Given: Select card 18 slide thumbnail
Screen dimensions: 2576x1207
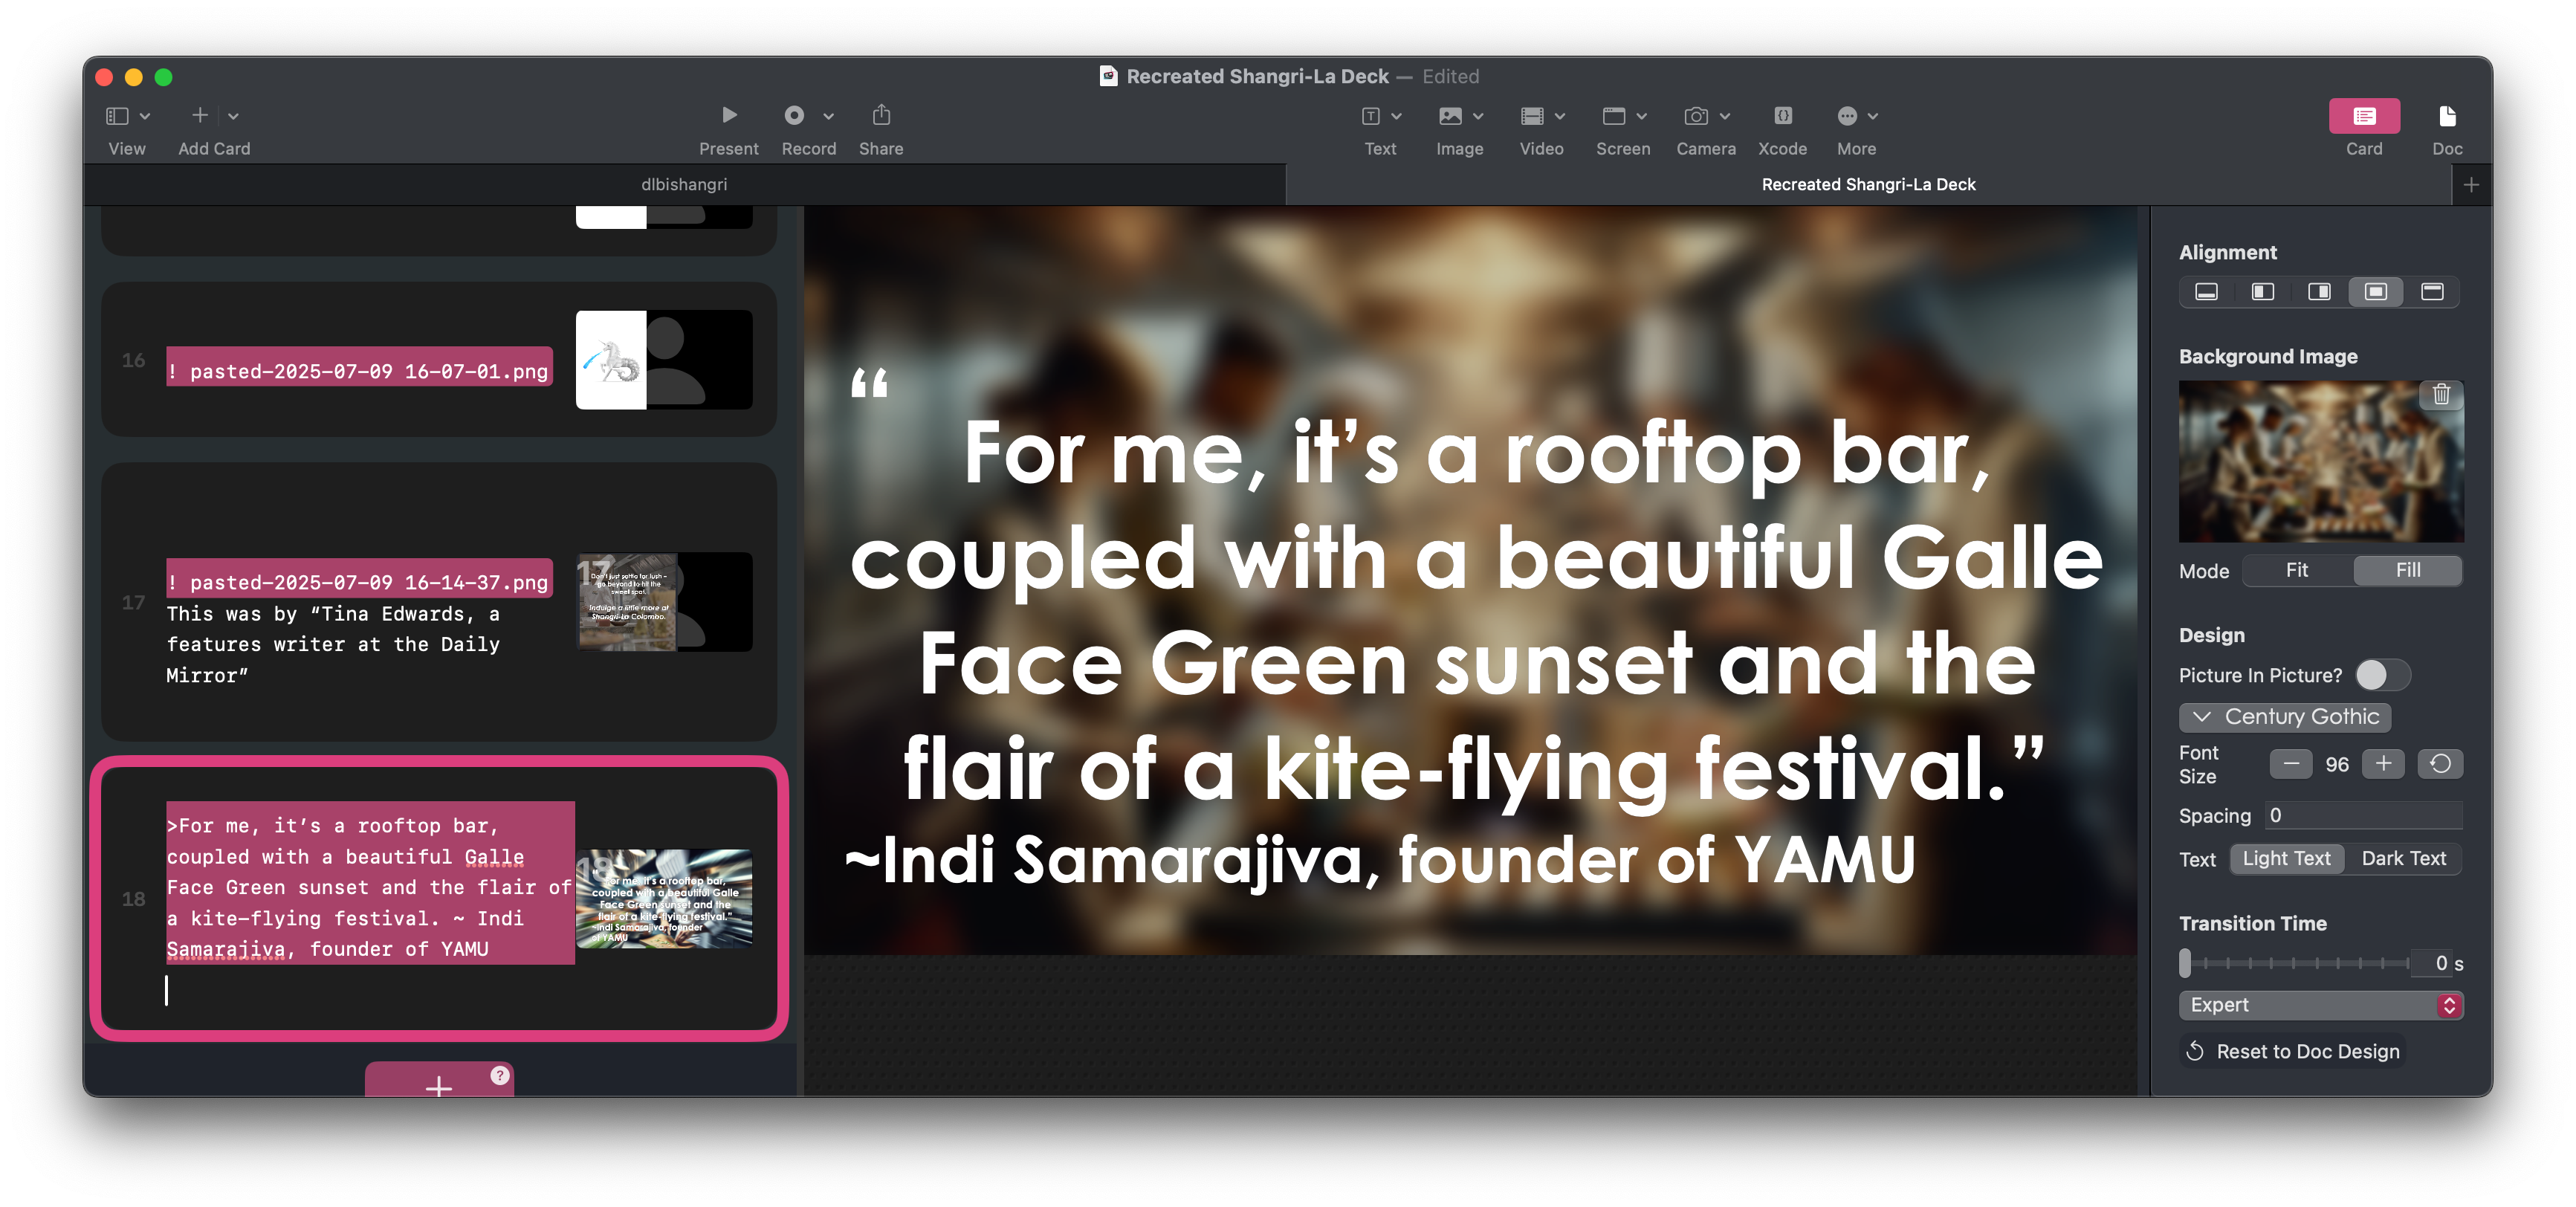Looking at the screenshot, I should (x=664, y=898).
